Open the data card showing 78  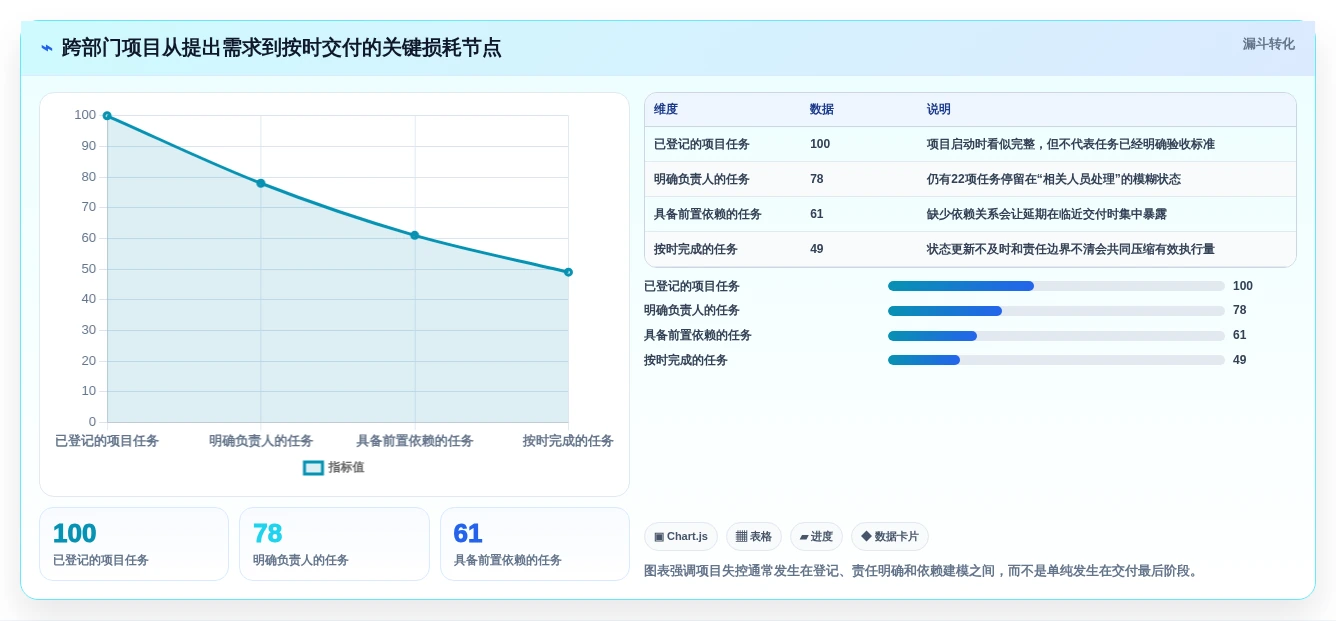[334, 544]
